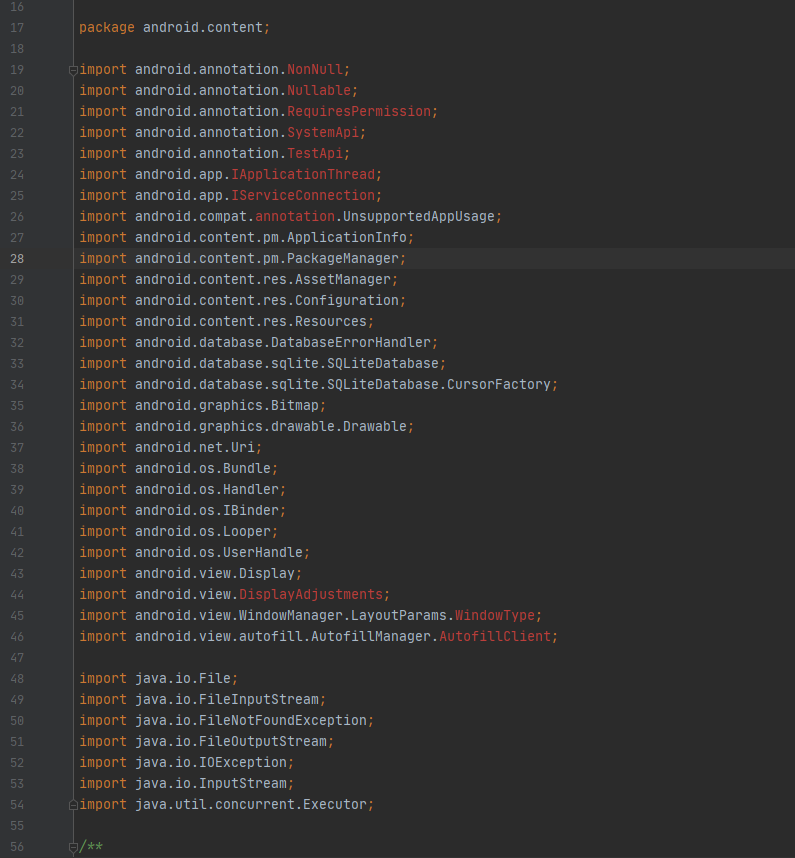Click fold end marker at Executor import
Viewport: 795px width, 858px height.
click(73, 805)
